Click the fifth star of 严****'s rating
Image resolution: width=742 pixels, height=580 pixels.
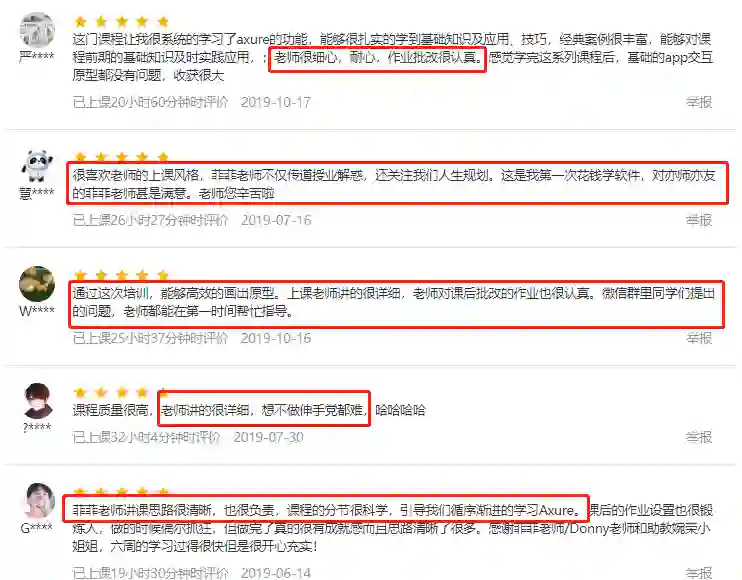point(163,21)
